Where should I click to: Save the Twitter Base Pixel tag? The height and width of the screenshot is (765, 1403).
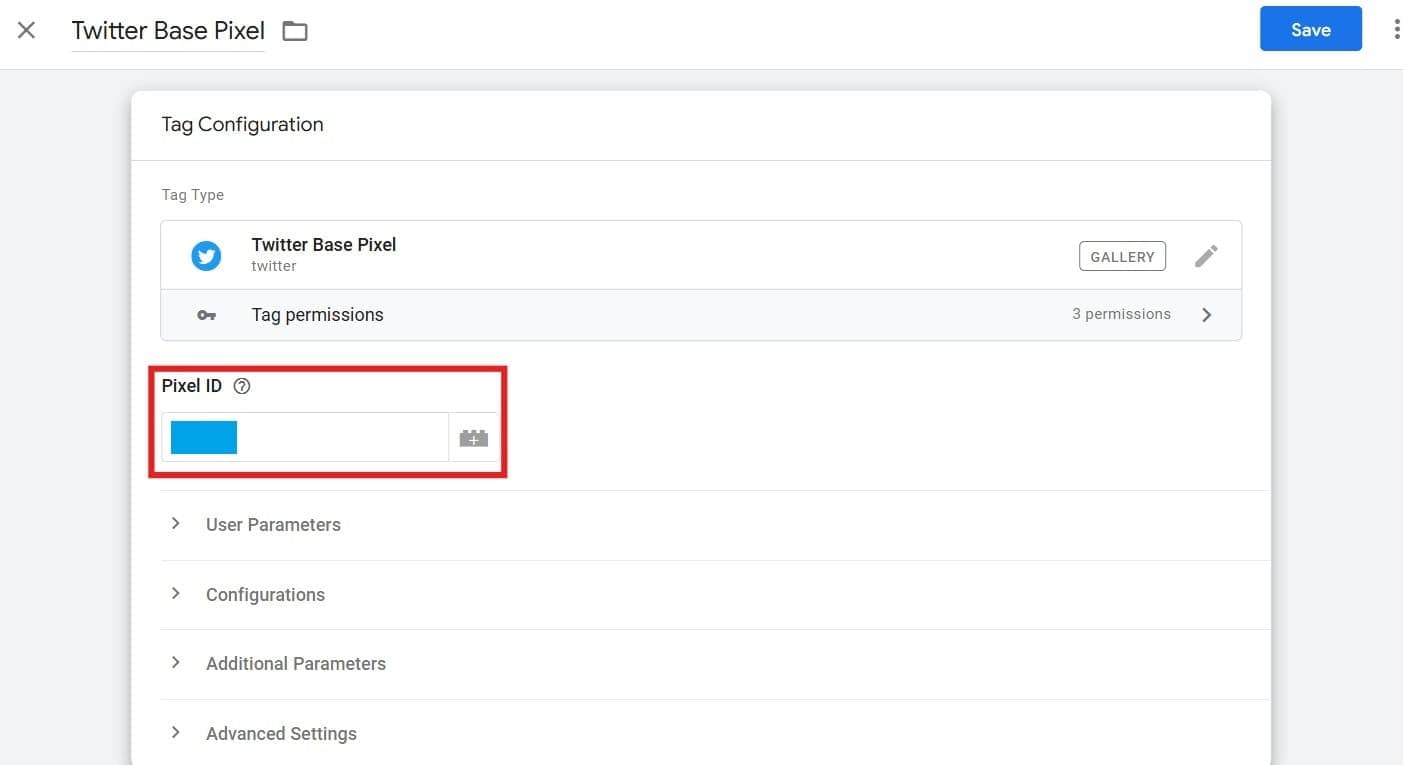(x=1310, y=29)
